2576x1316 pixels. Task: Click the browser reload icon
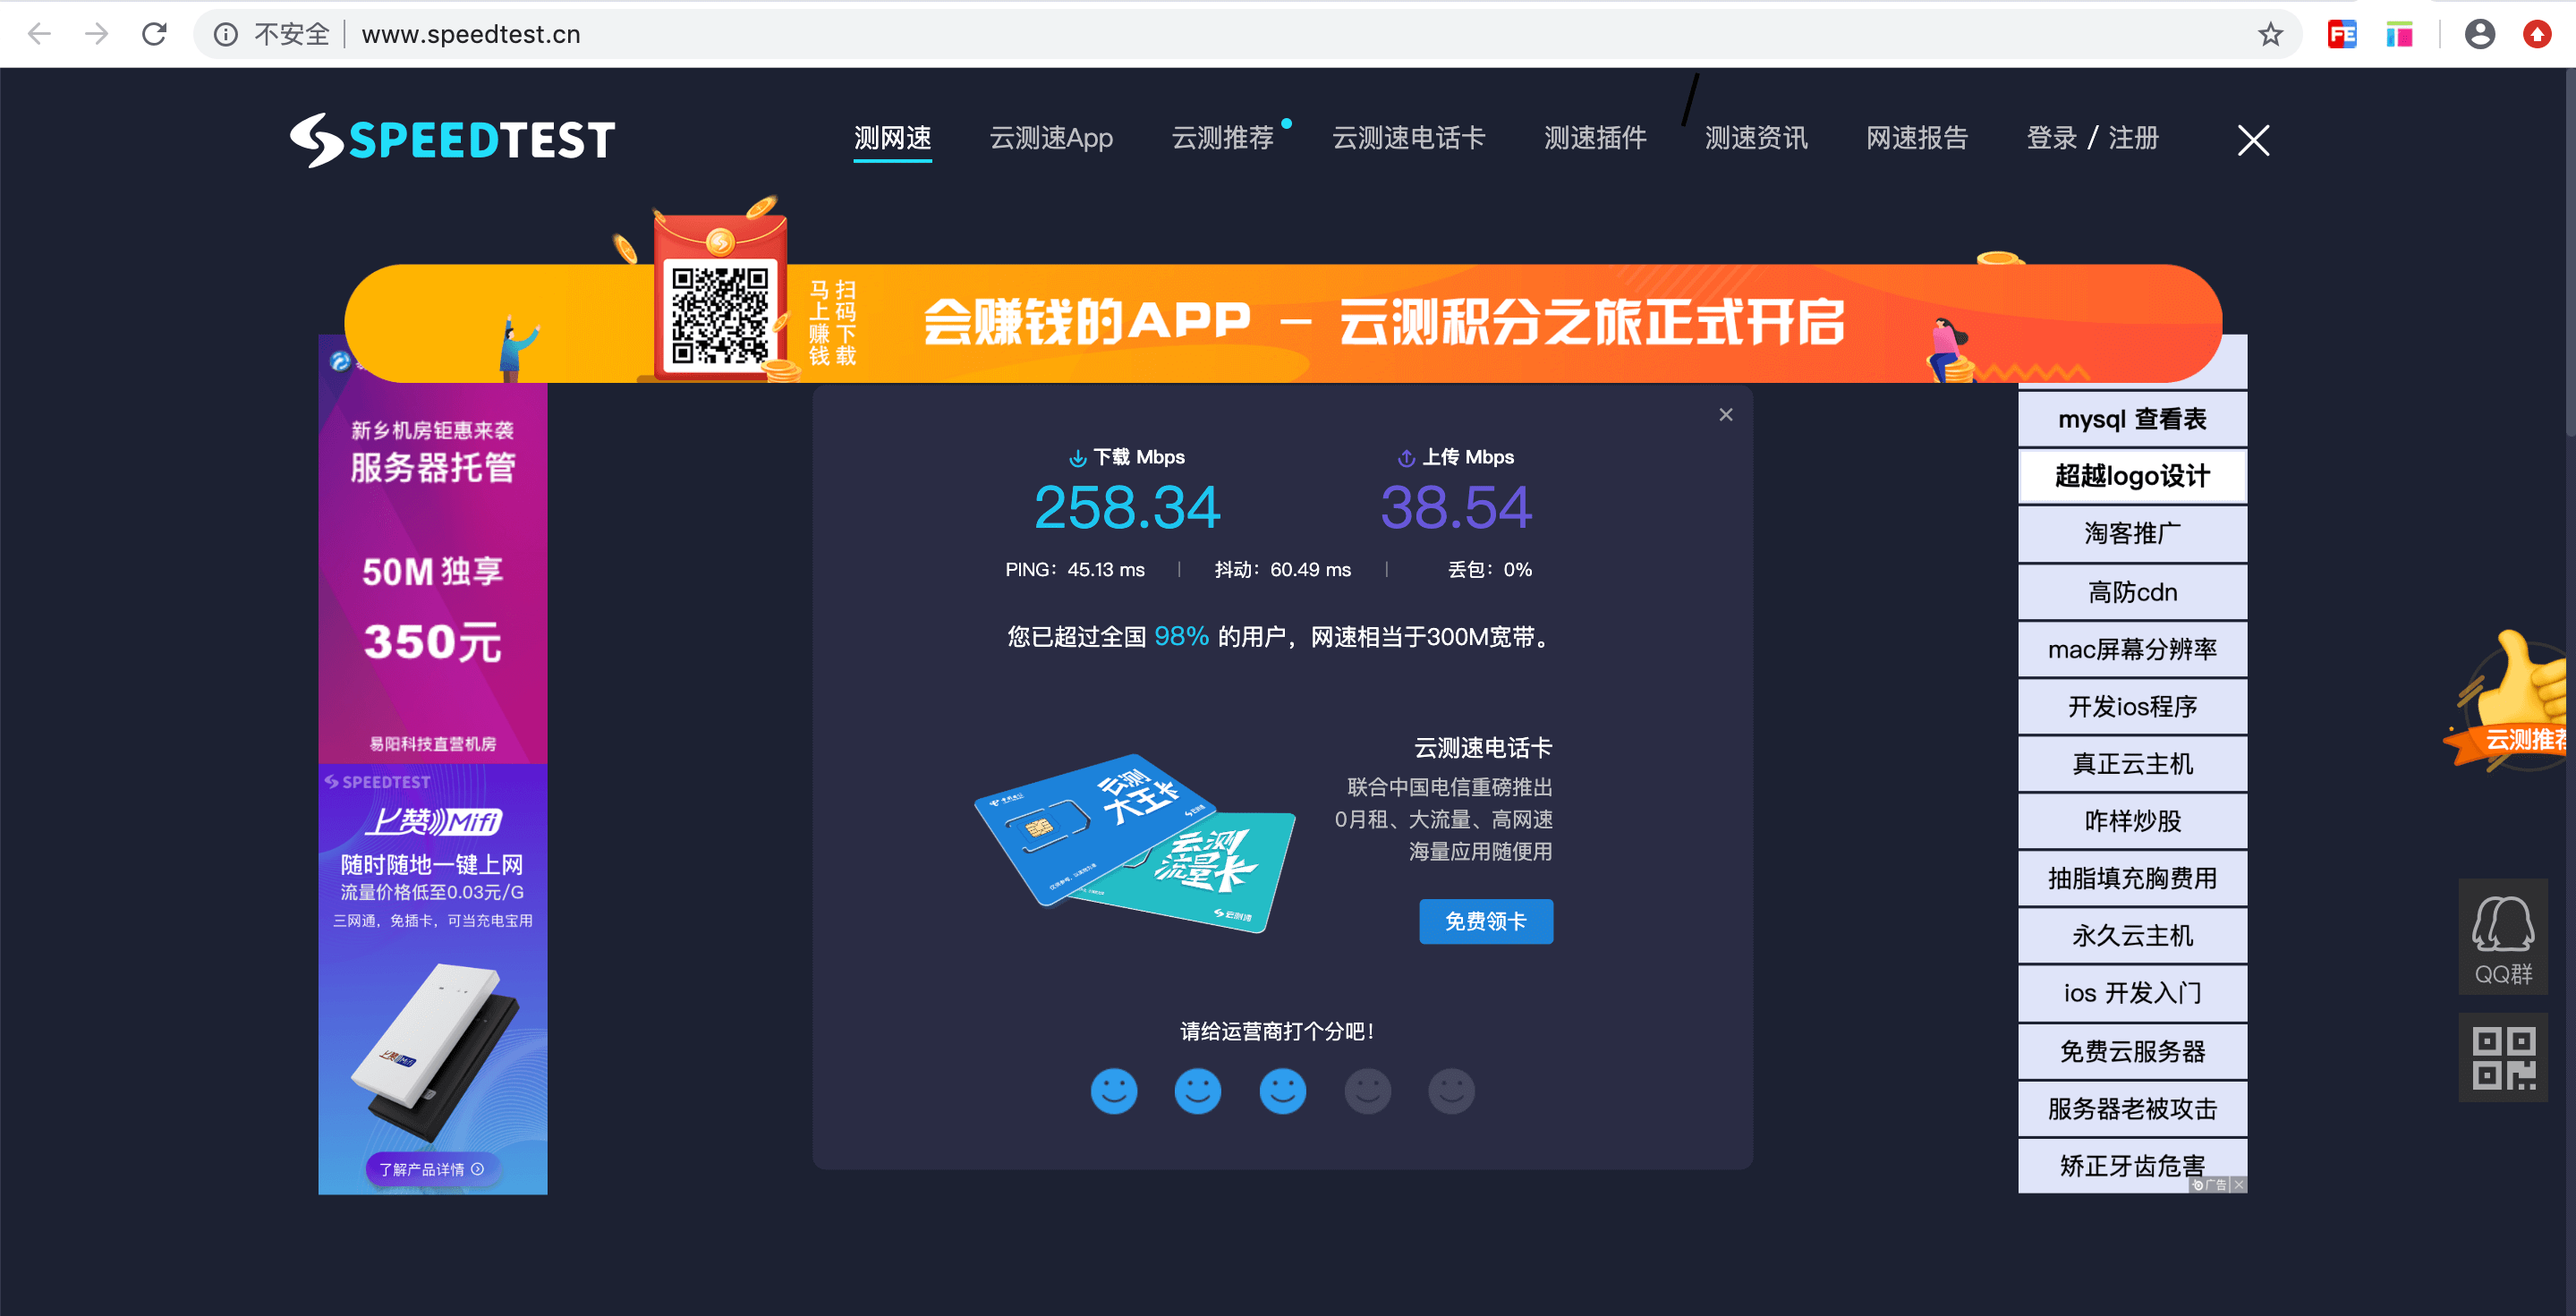coord(154,34)
